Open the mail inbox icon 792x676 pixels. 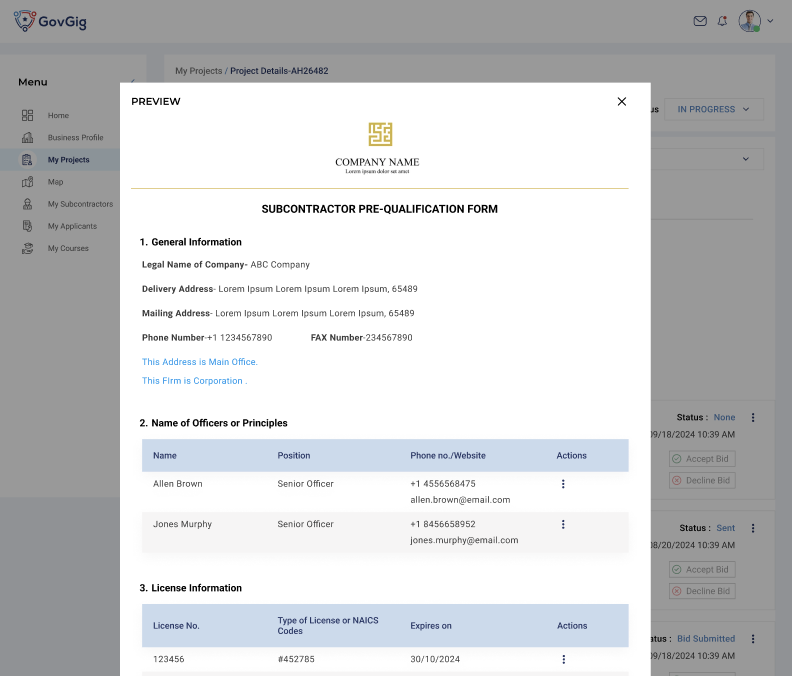pos(700,21)
